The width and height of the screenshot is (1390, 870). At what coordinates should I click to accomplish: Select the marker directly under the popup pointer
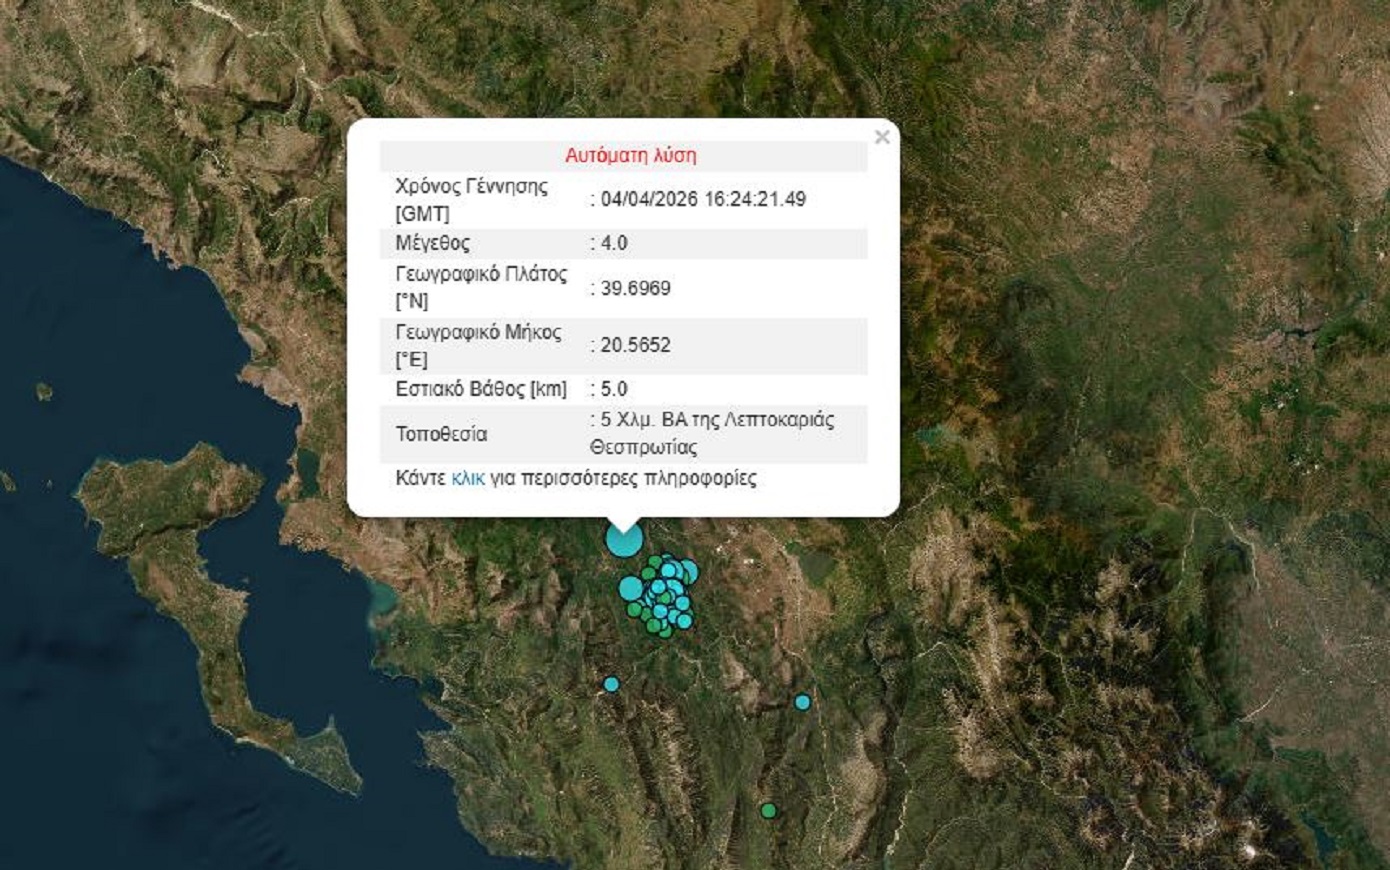click(623, 542)
